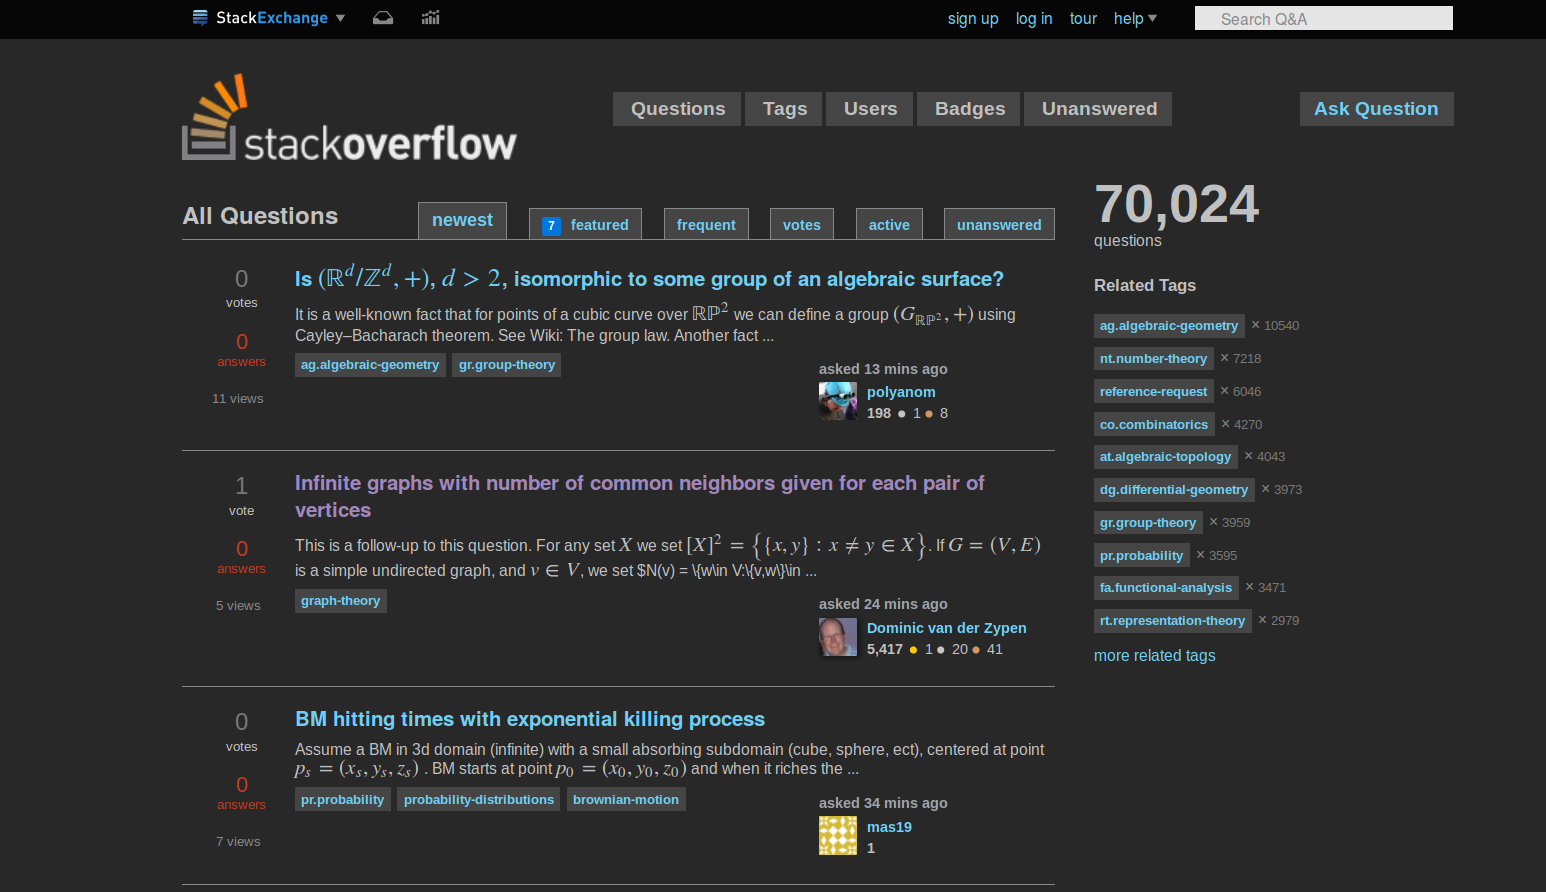Click Dominic van der Zypen's avatar
Viewport: 1546px width, 892px height.
838,637
